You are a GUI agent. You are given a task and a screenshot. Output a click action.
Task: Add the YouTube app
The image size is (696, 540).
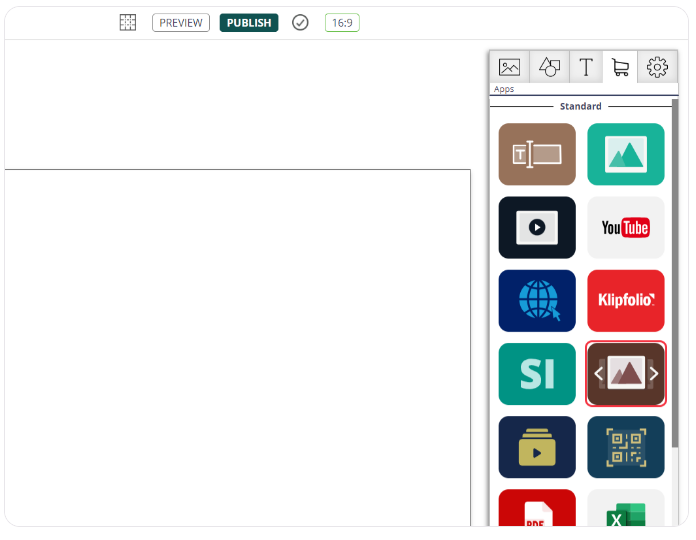(x=626, y=228)
